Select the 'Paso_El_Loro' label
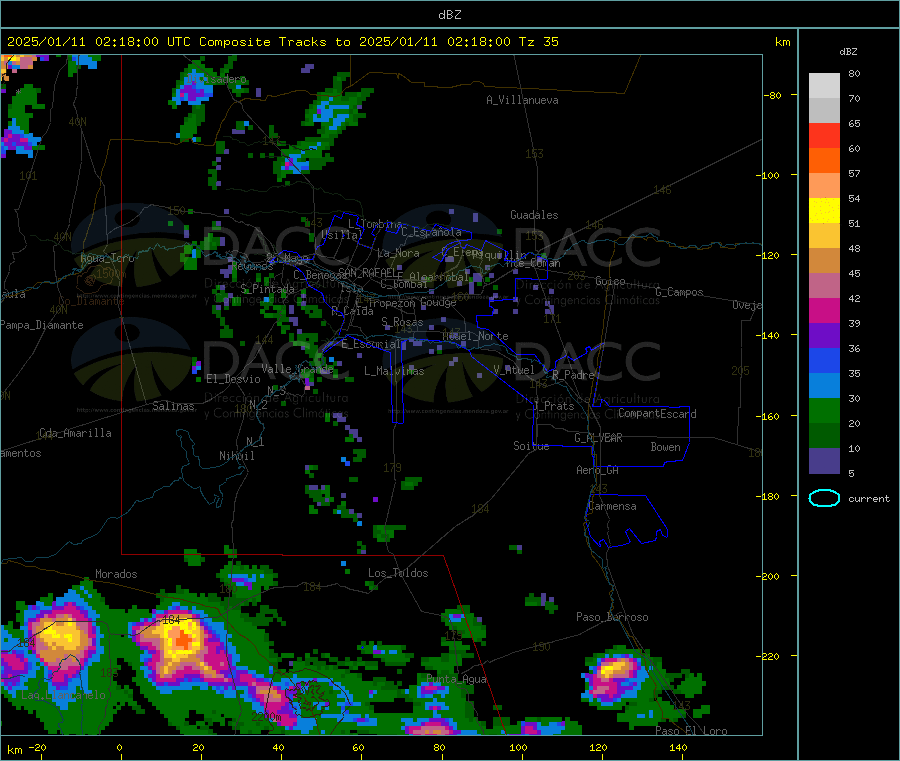900x761 pixels. click(691, 731)
